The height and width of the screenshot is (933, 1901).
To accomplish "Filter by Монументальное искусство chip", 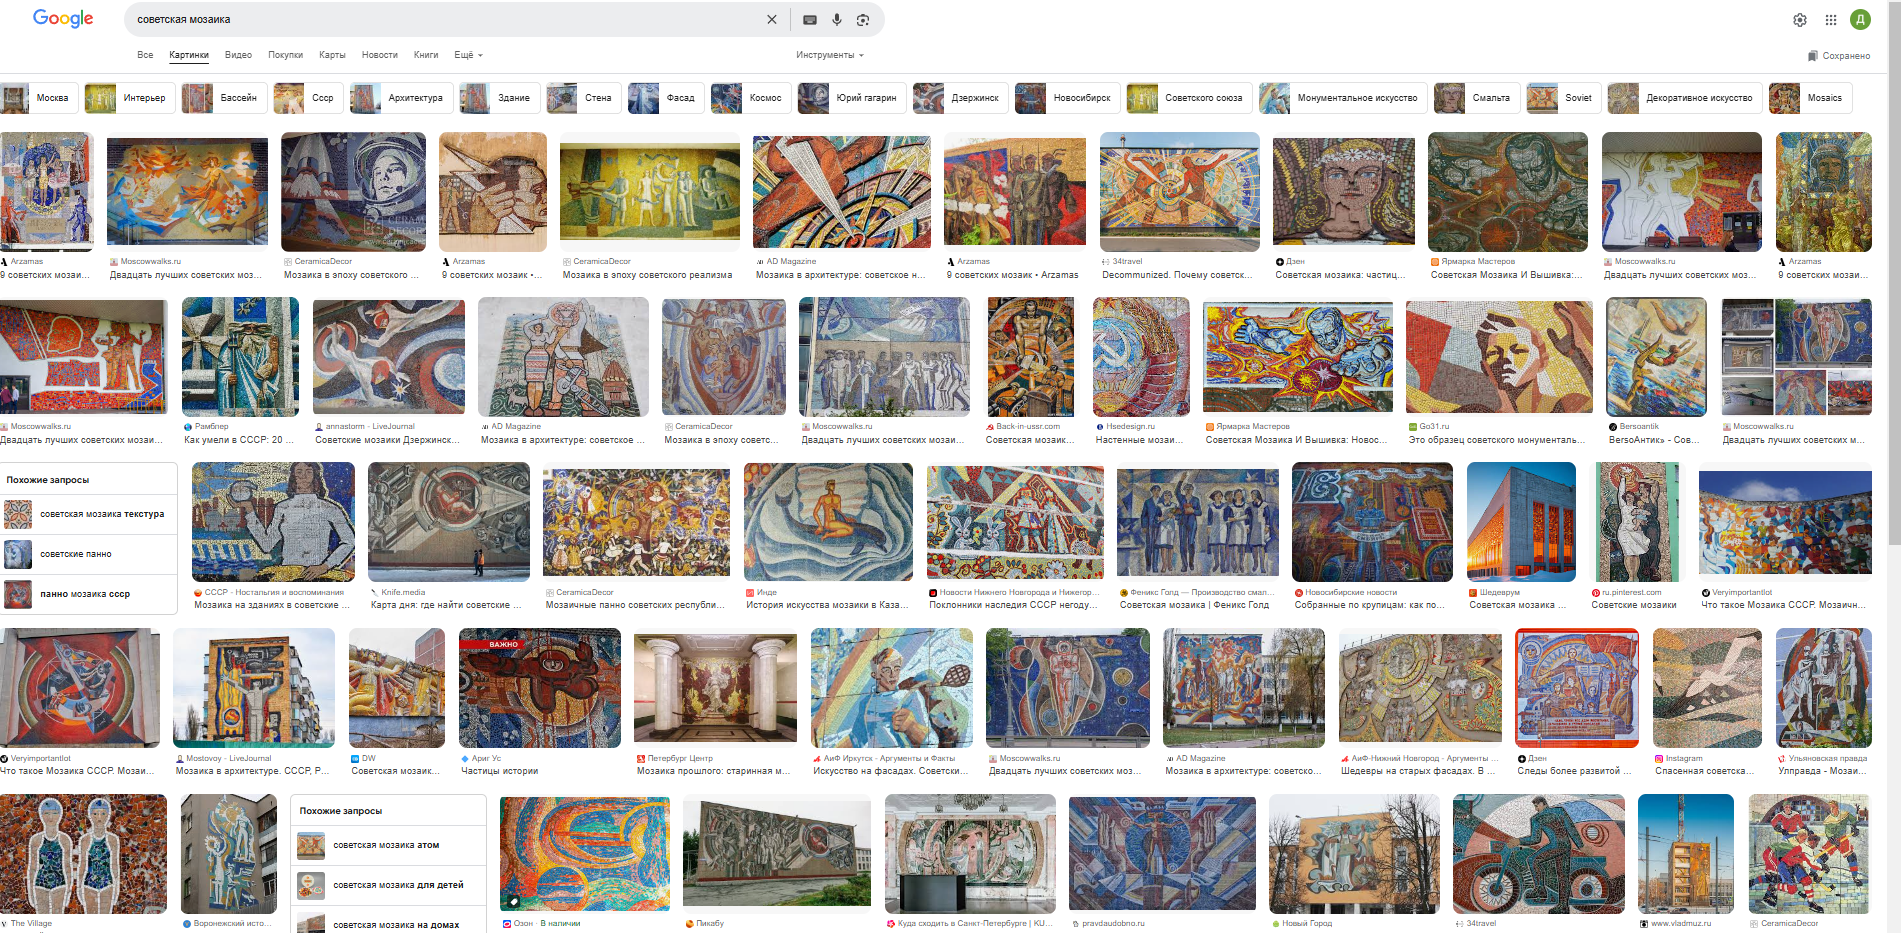I will (1342, 98).
